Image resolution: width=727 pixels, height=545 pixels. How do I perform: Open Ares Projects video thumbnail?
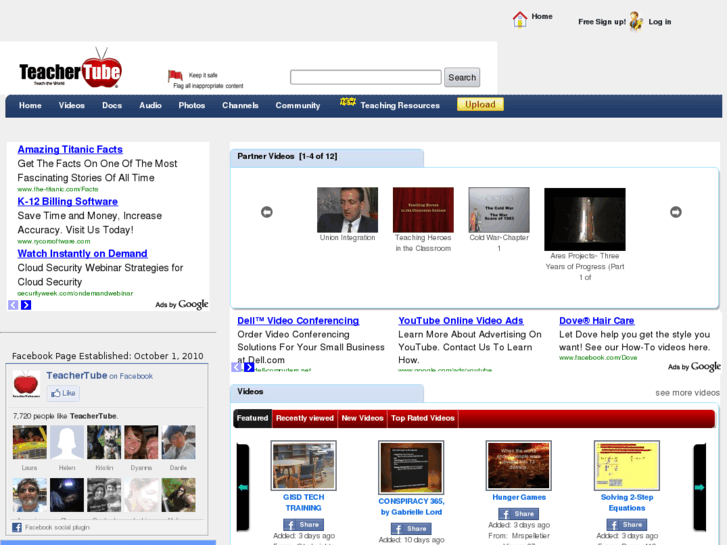[x=585, y=219]
